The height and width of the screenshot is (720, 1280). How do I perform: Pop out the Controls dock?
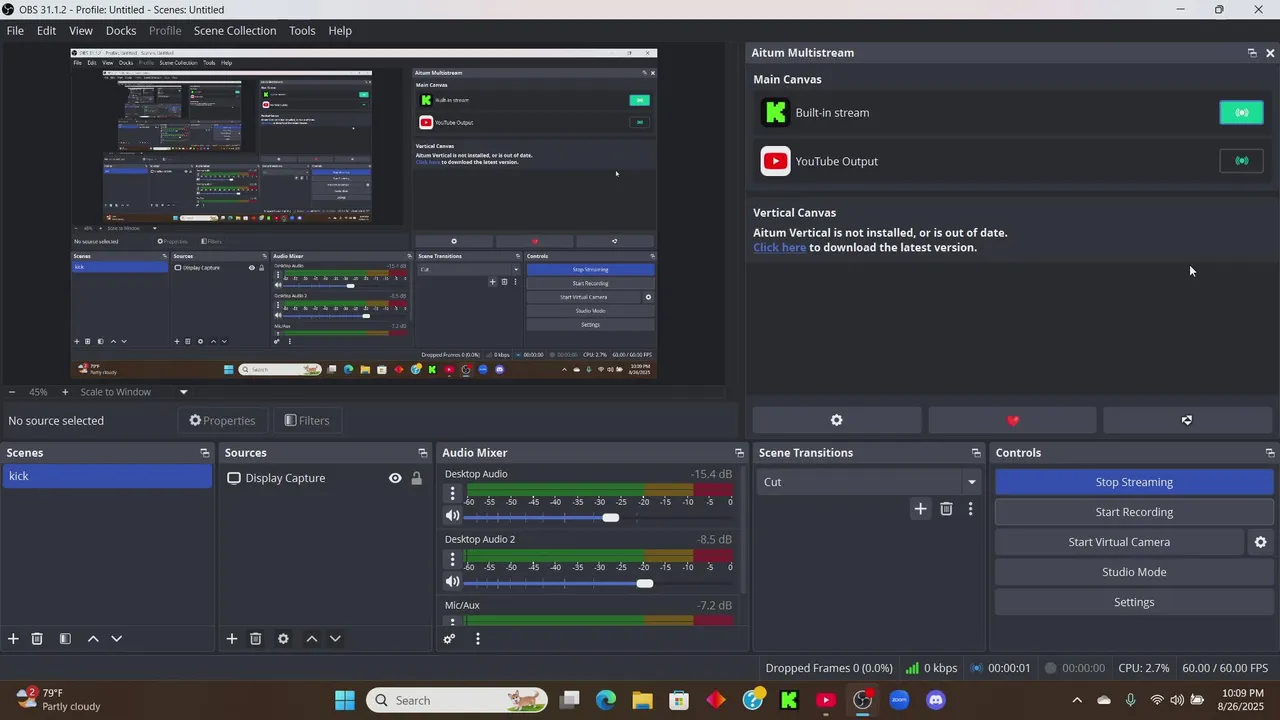pos(1270,453)
